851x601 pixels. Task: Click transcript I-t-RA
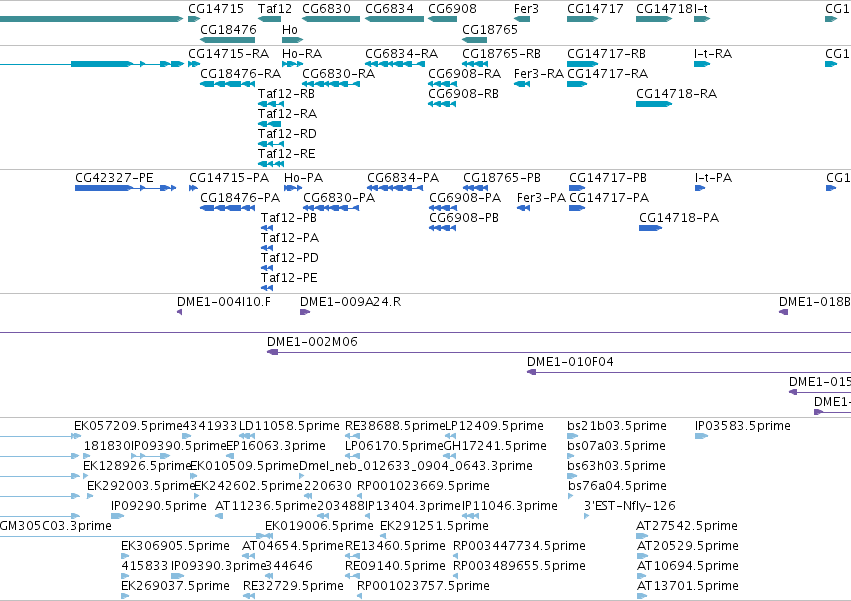pos(713,54)
